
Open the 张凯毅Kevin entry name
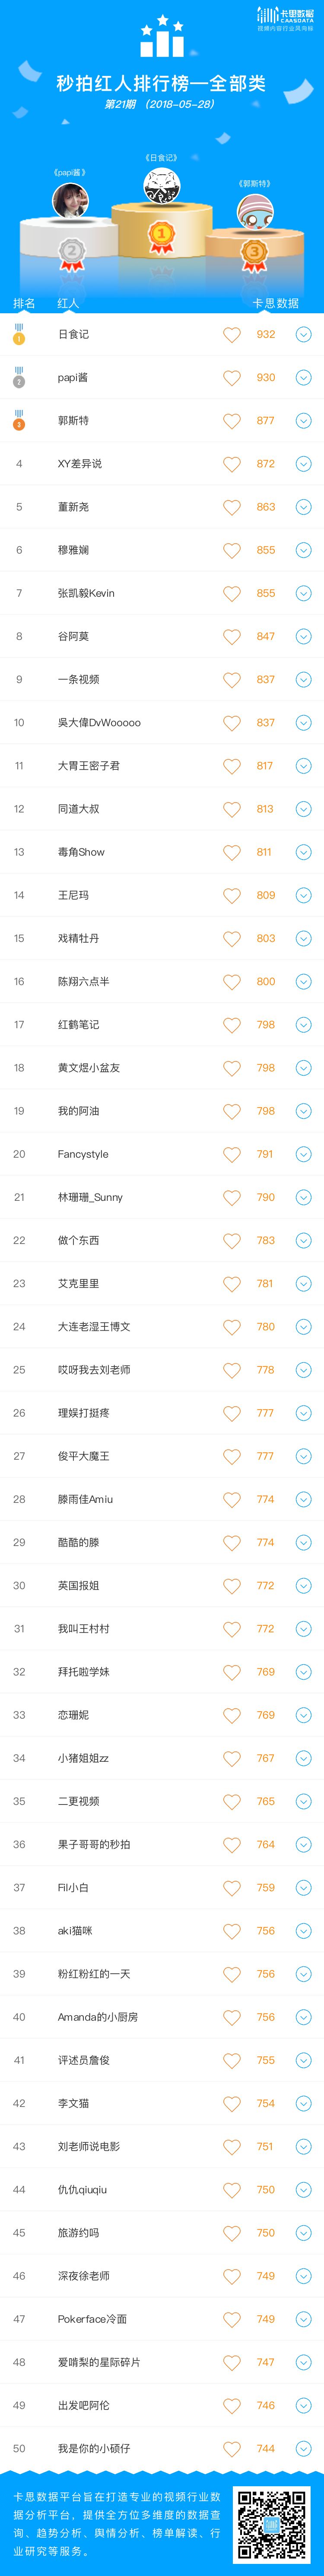[86, 593]
